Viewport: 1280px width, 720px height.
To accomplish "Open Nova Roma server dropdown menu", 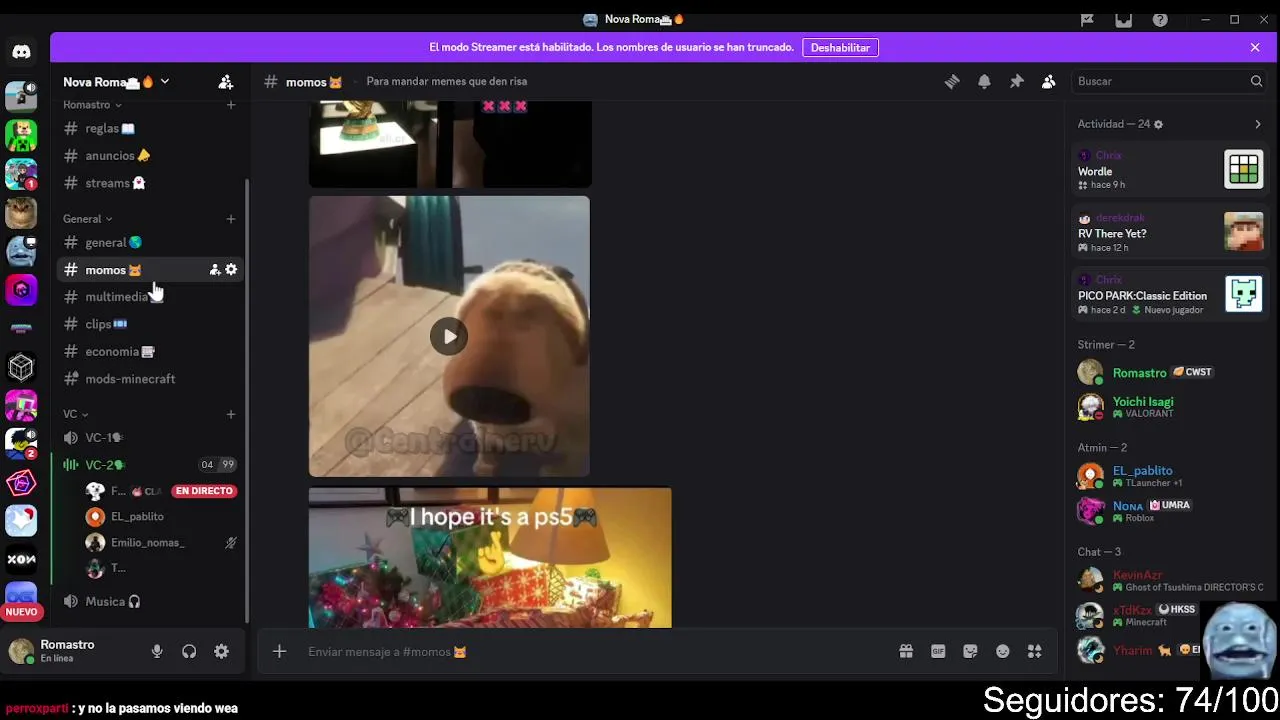I will click(x=116, y=82).
